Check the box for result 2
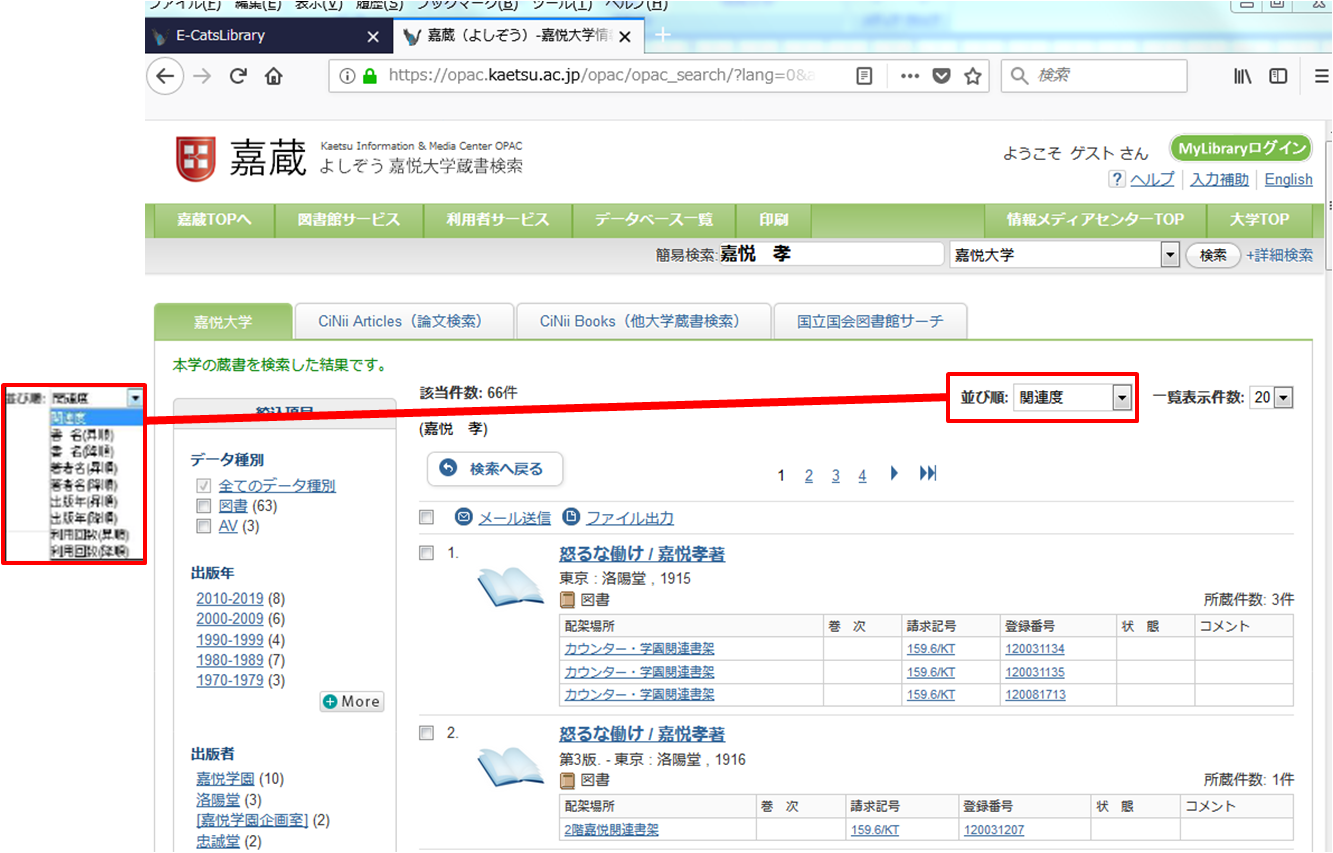 pos(427,733)
